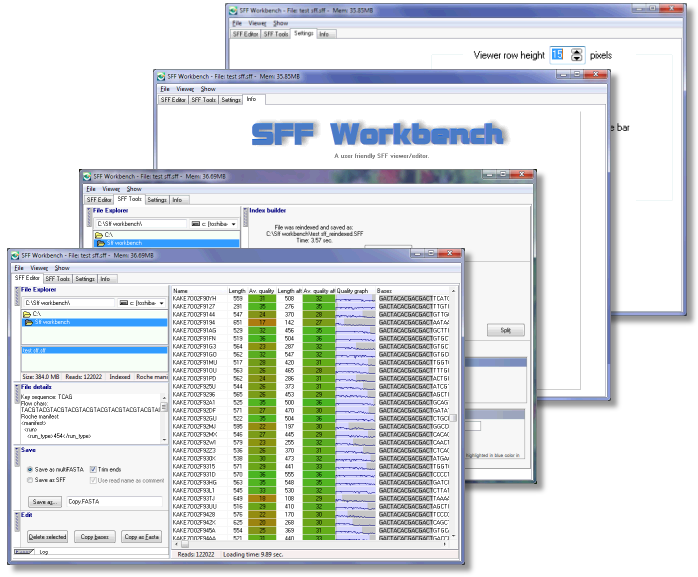Click the Copy as Fasta button
This screenshot has height=577, width=698.
point(142,537)
